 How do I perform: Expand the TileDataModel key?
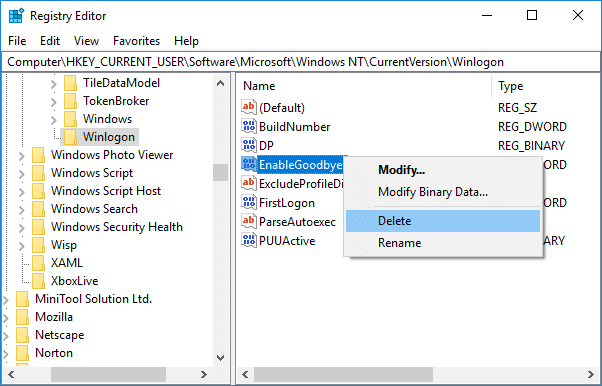54,84
